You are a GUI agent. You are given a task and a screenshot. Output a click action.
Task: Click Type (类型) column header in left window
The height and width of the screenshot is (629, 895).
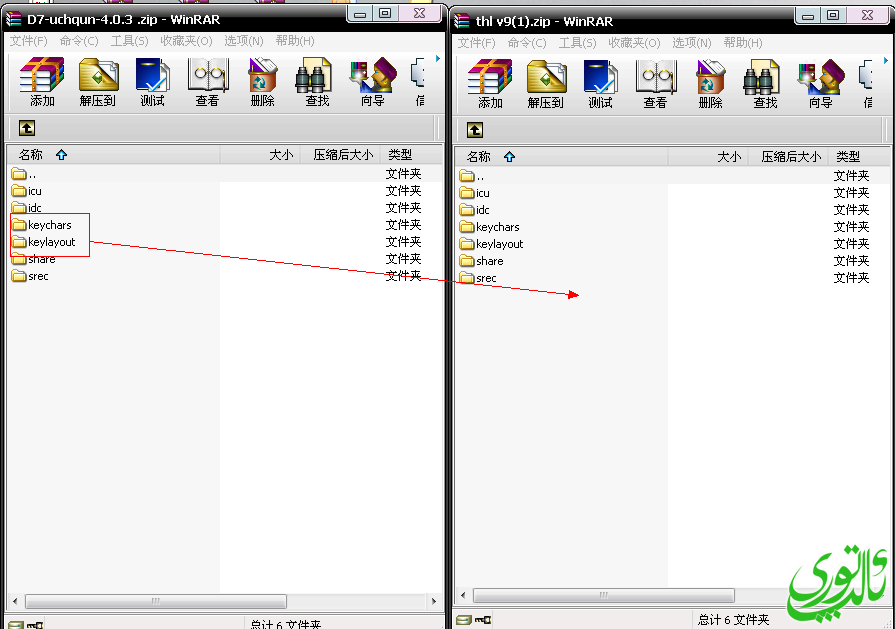click(400, 155)
